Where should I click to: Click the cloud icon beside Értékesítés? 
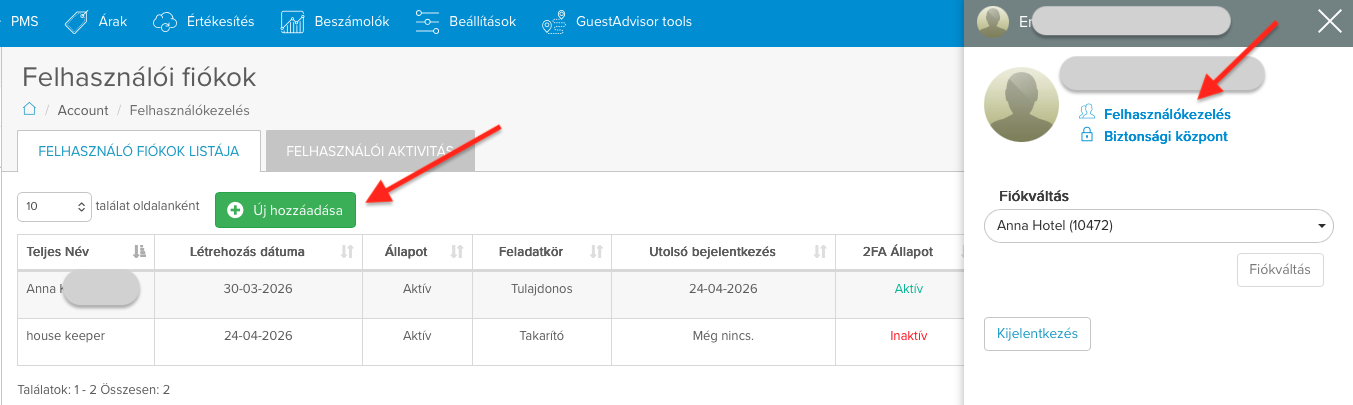pos(165,21)
